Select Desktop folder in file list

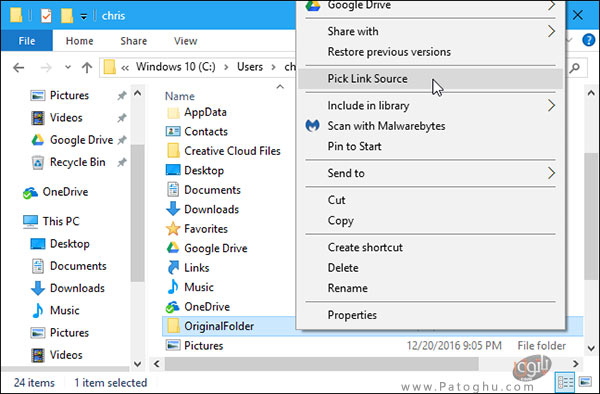(204, 170)
